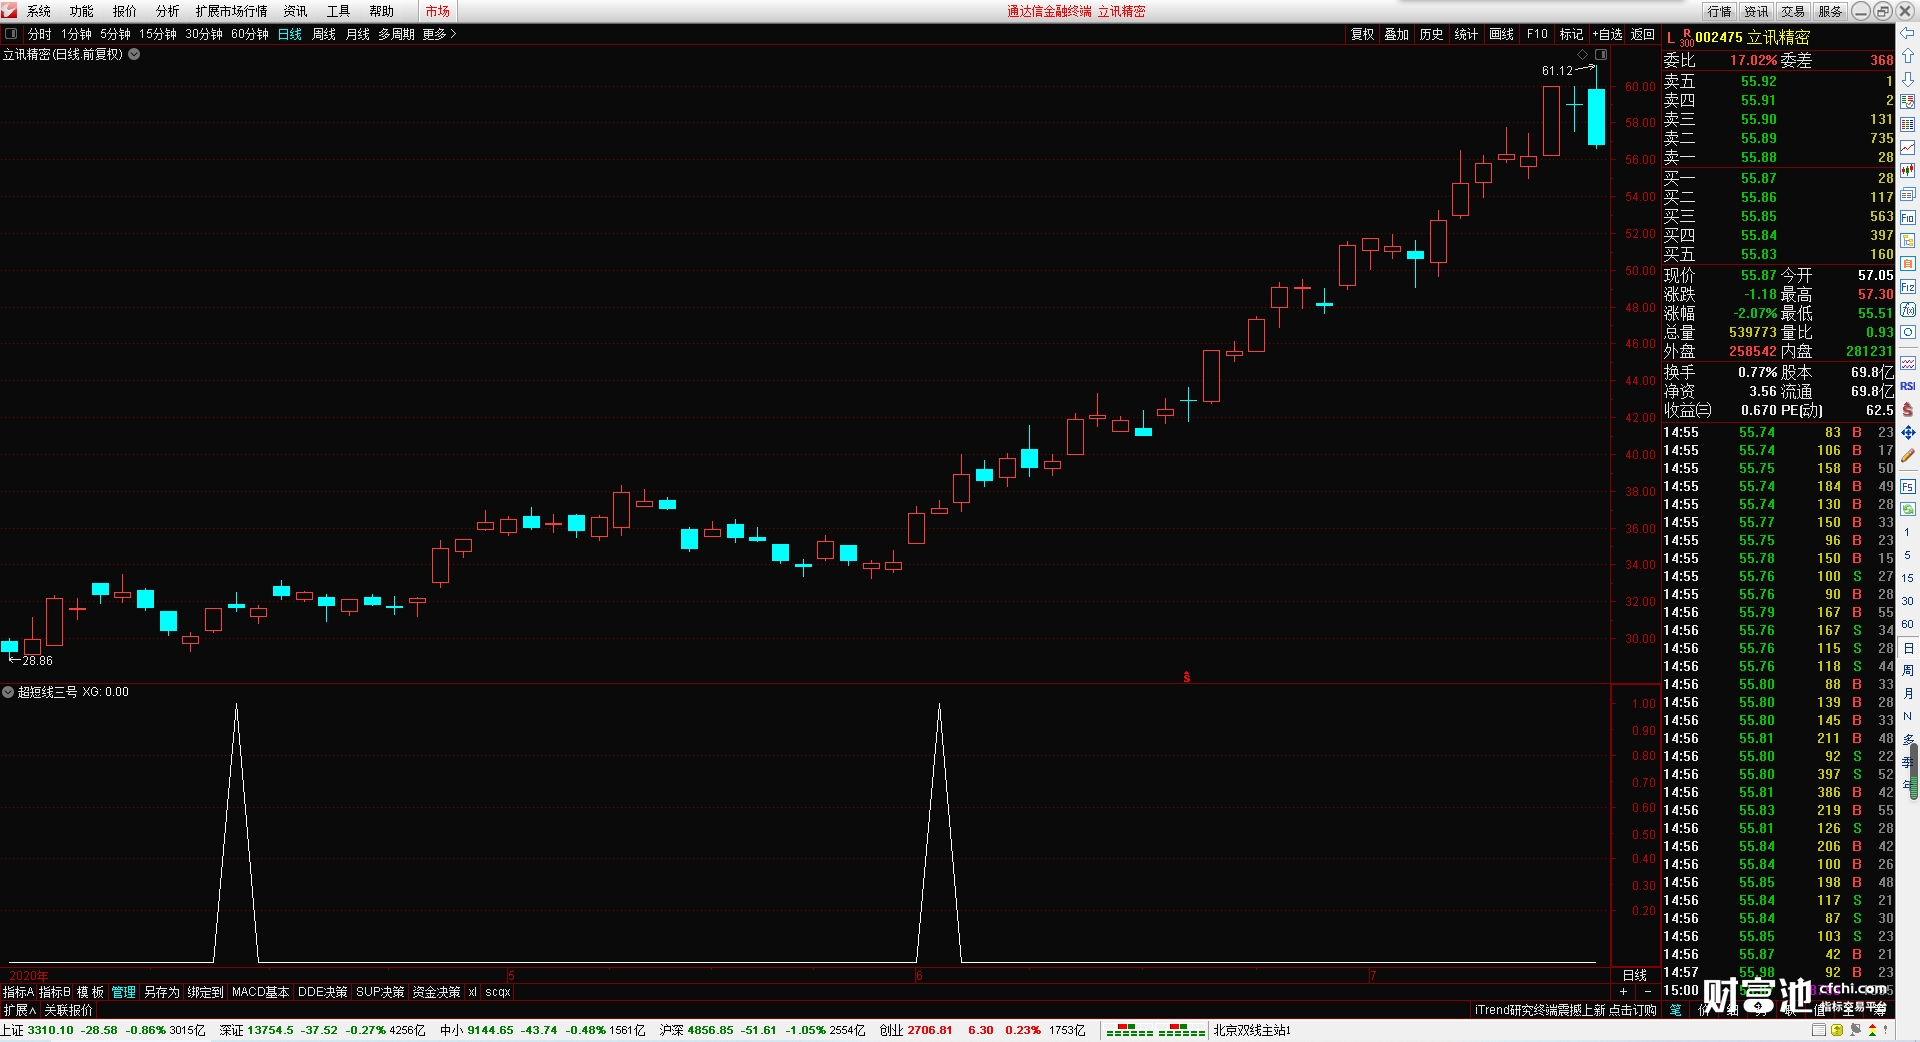
Task: Switch to 分时 chart tab
Action: [x=40, y=34]
